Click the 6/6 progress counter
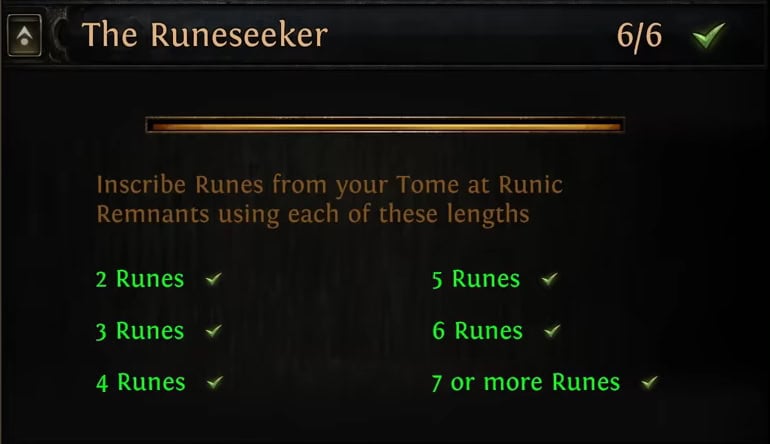Screen dimensions: 770x444 tap(639, 36)
